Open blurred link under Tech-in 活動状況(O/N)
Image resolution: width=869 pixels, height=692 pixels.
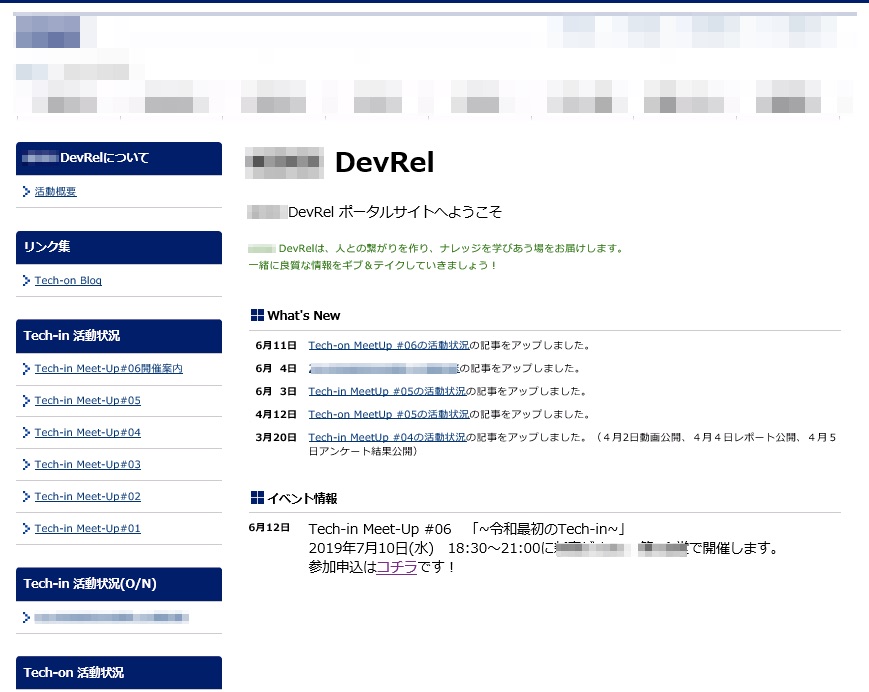tap(111, 617)
